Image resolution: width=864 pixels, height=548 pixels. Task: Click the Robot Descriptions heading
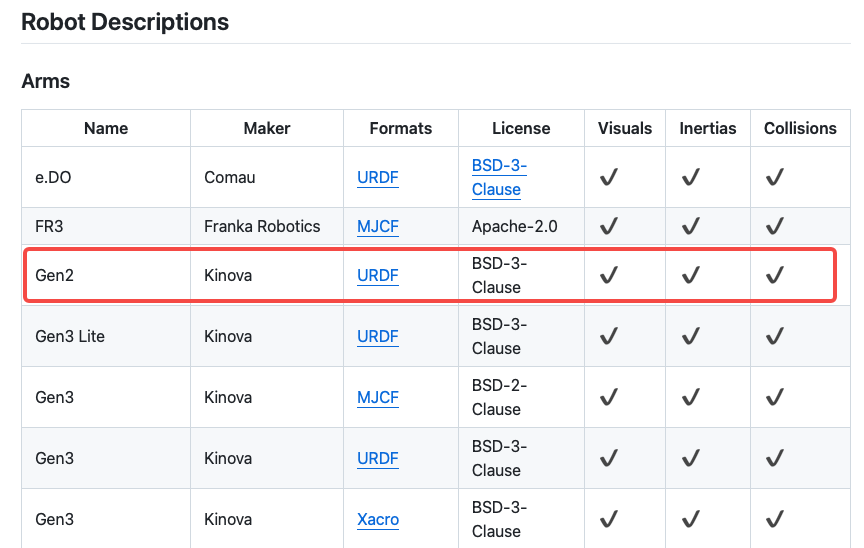[125, 21]
